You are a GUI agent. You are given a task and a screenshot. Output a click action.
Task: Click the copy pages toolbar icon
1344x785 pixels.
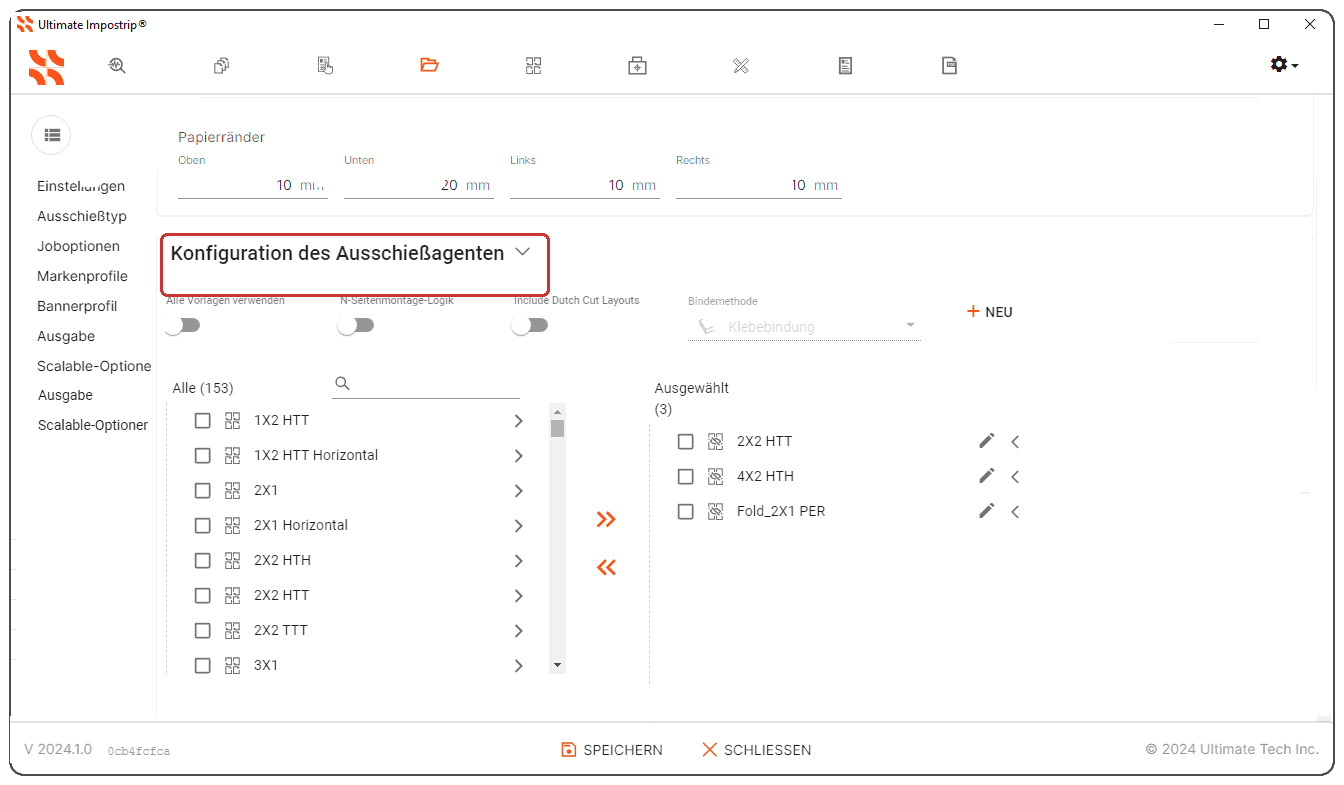(x=221, y=65)
